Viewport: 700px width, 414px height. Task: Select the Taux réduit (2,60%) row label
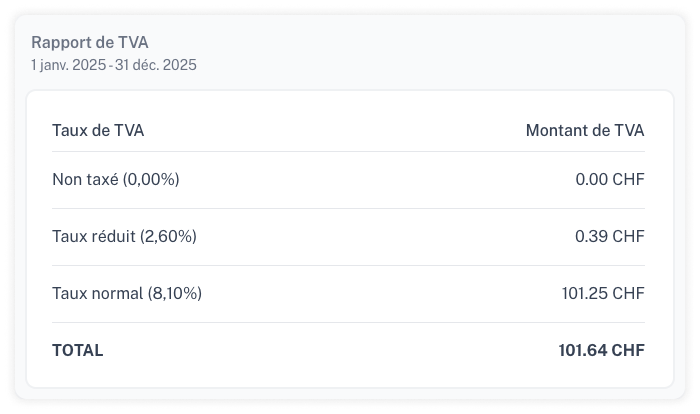[125, 236]
